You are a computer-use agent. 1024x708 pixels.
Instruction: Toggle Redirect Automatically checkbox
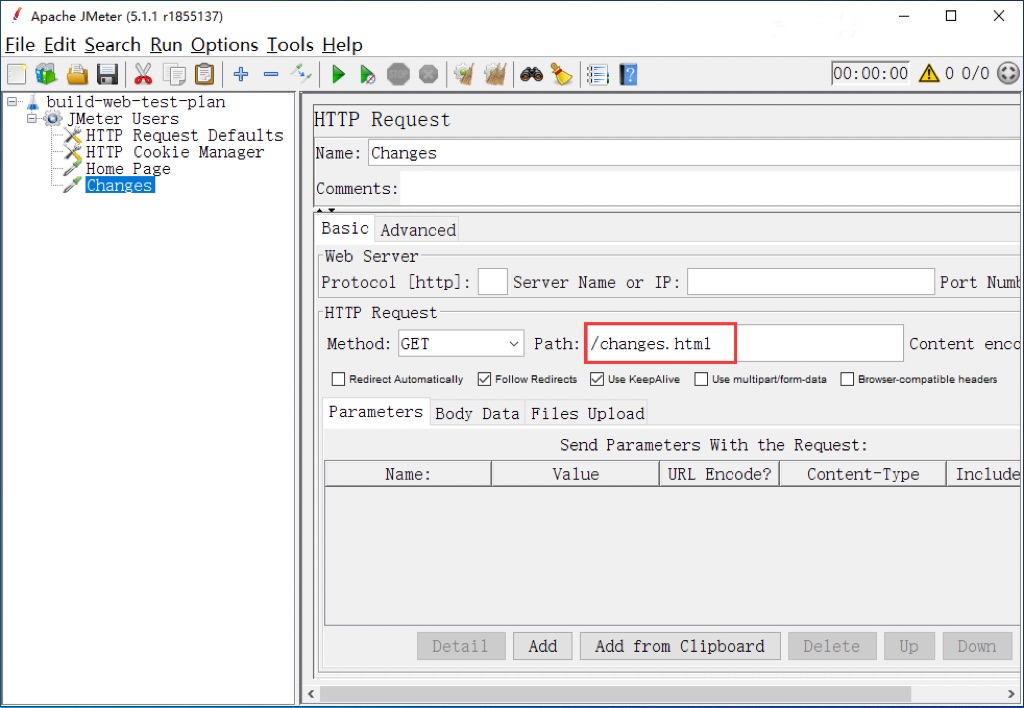[x=338, y=379]
